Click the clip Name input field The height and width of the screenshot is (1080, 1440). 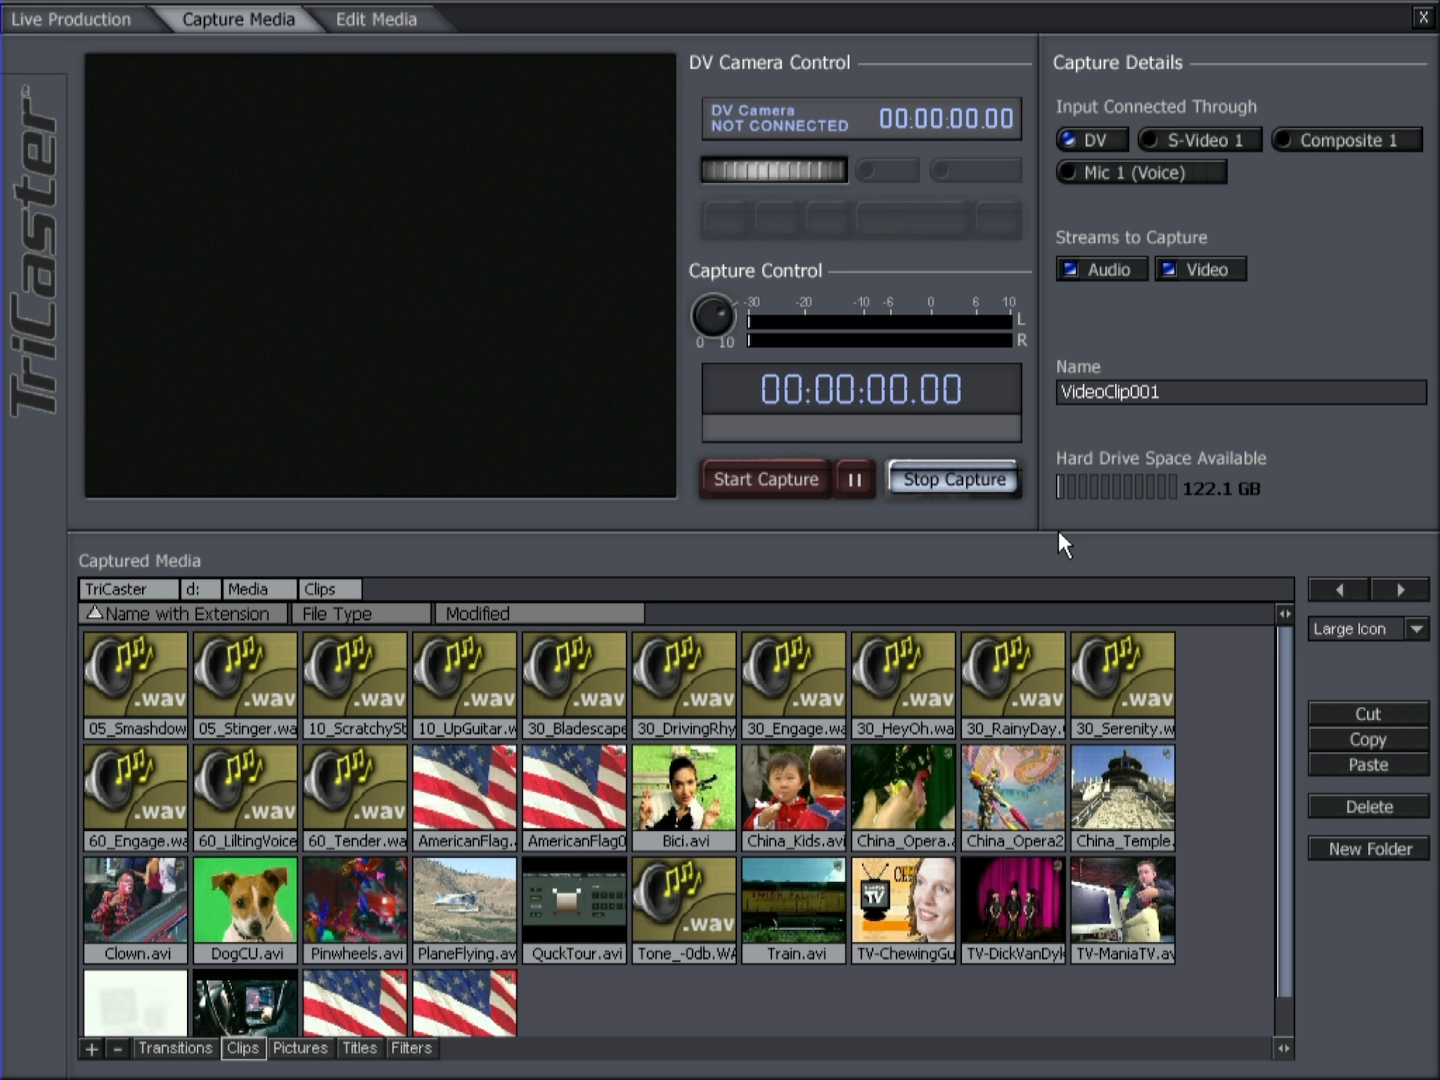[1241, 392]
